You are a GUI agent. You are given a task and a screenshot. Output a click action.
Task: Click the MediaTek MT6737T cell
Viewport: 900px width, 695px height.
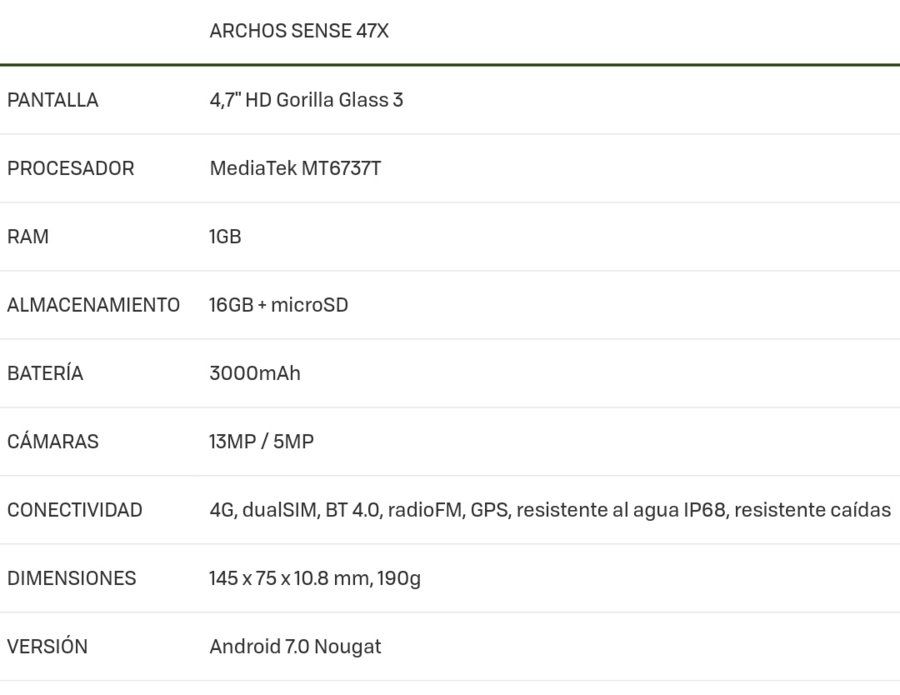(295, 168)
